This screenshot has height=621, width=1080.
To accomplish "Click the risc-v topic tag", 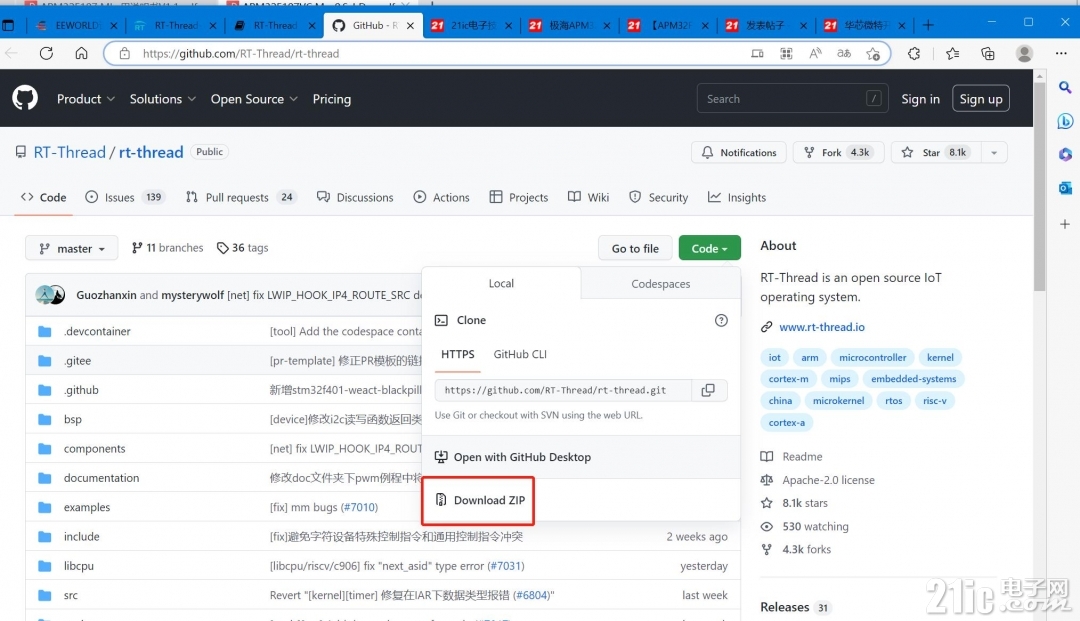I will 935,401.
